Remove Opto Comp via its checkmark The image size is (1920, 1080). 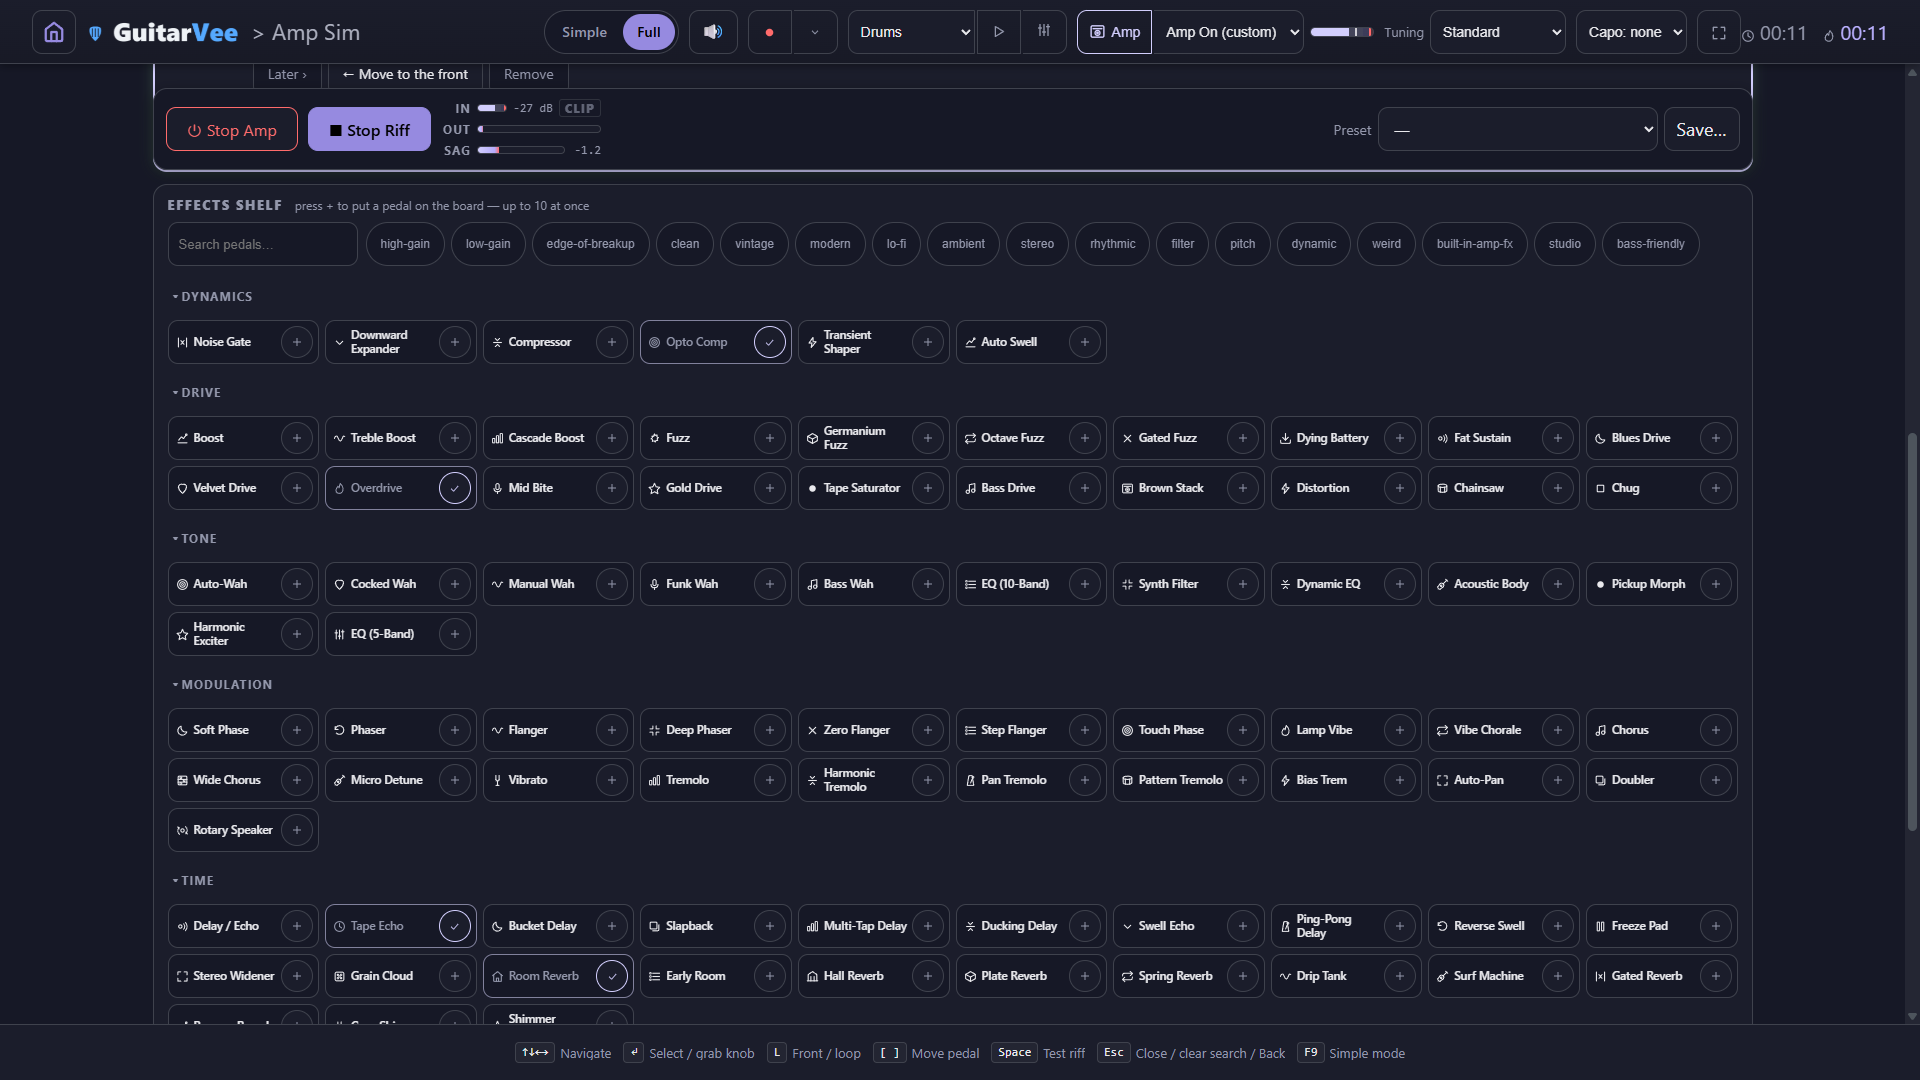pyautogui.click(x=770, y=342)
